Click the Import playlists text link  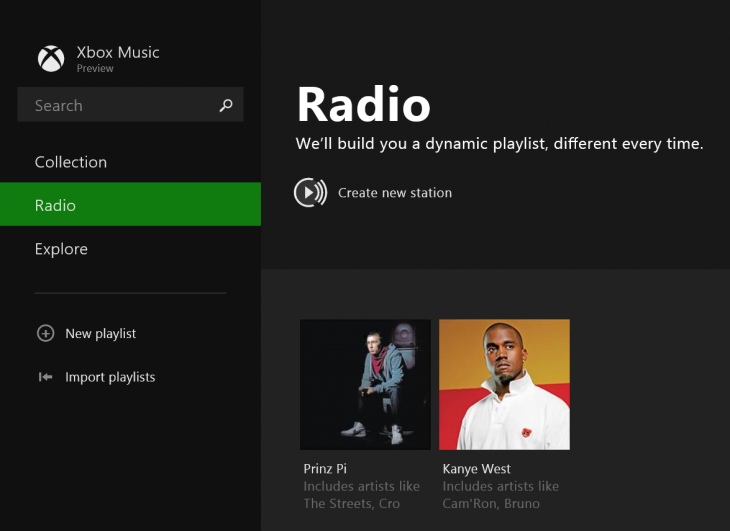tap(110, 377)
